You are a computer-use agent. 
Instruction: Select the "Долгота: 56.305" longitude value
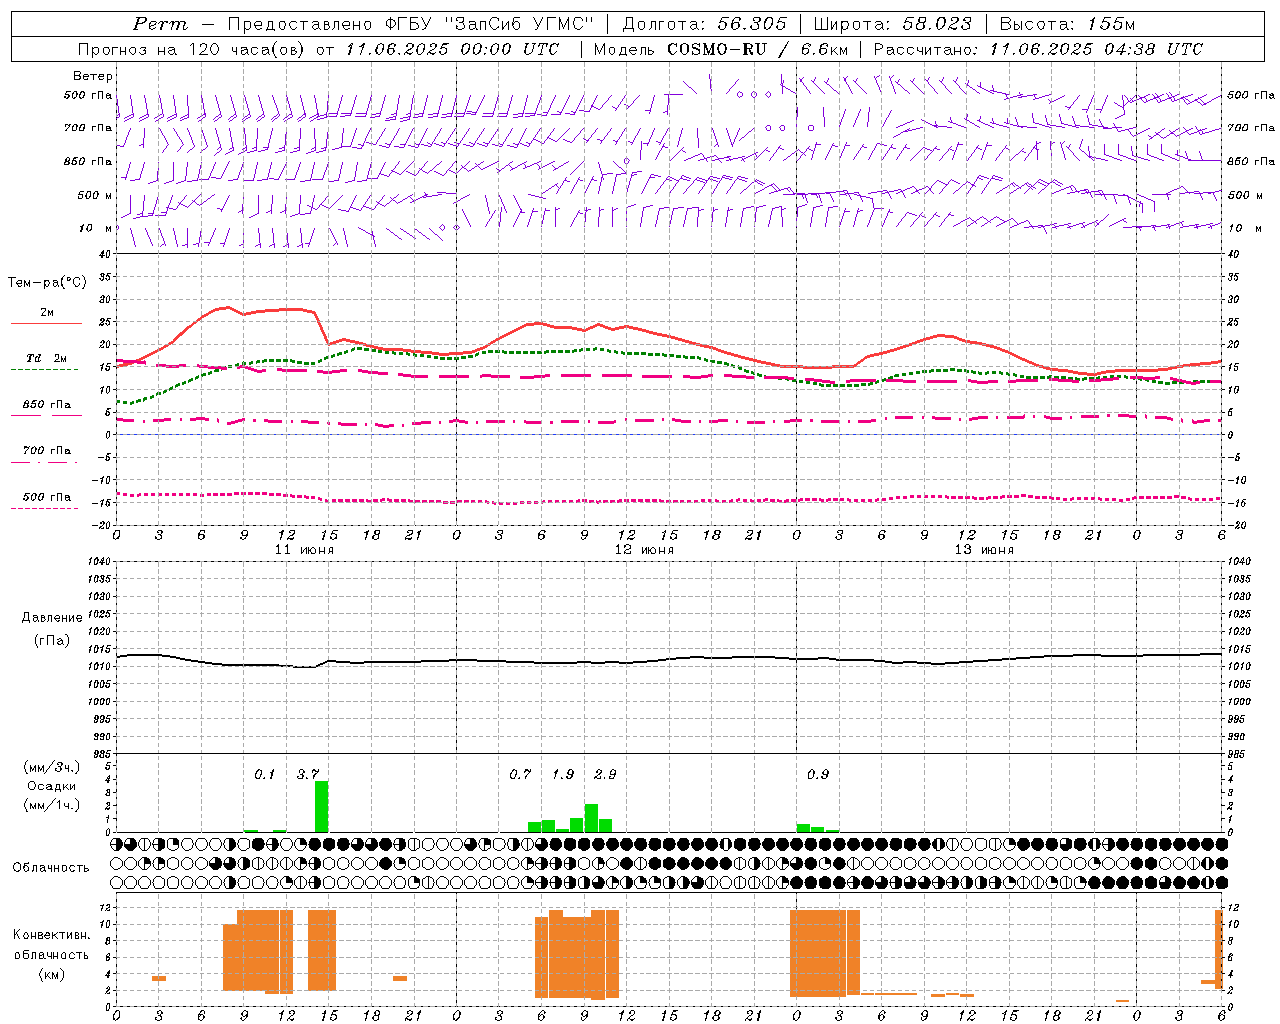coord(705,24)
